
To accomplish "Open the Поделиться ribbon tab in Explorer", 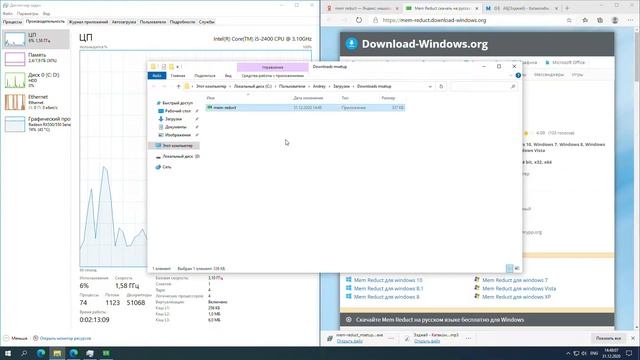I will (205, 76).
